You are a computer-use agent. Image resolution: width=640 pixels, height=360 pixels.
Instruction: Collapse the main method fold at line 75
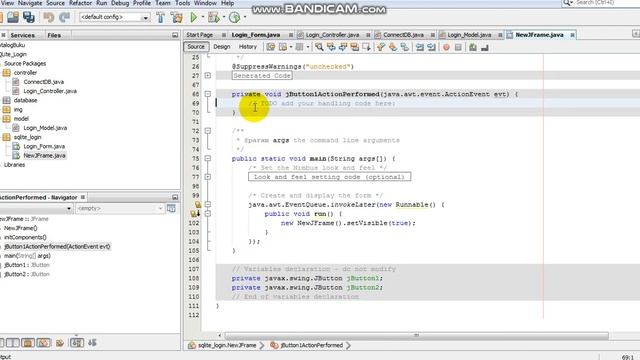208,158
